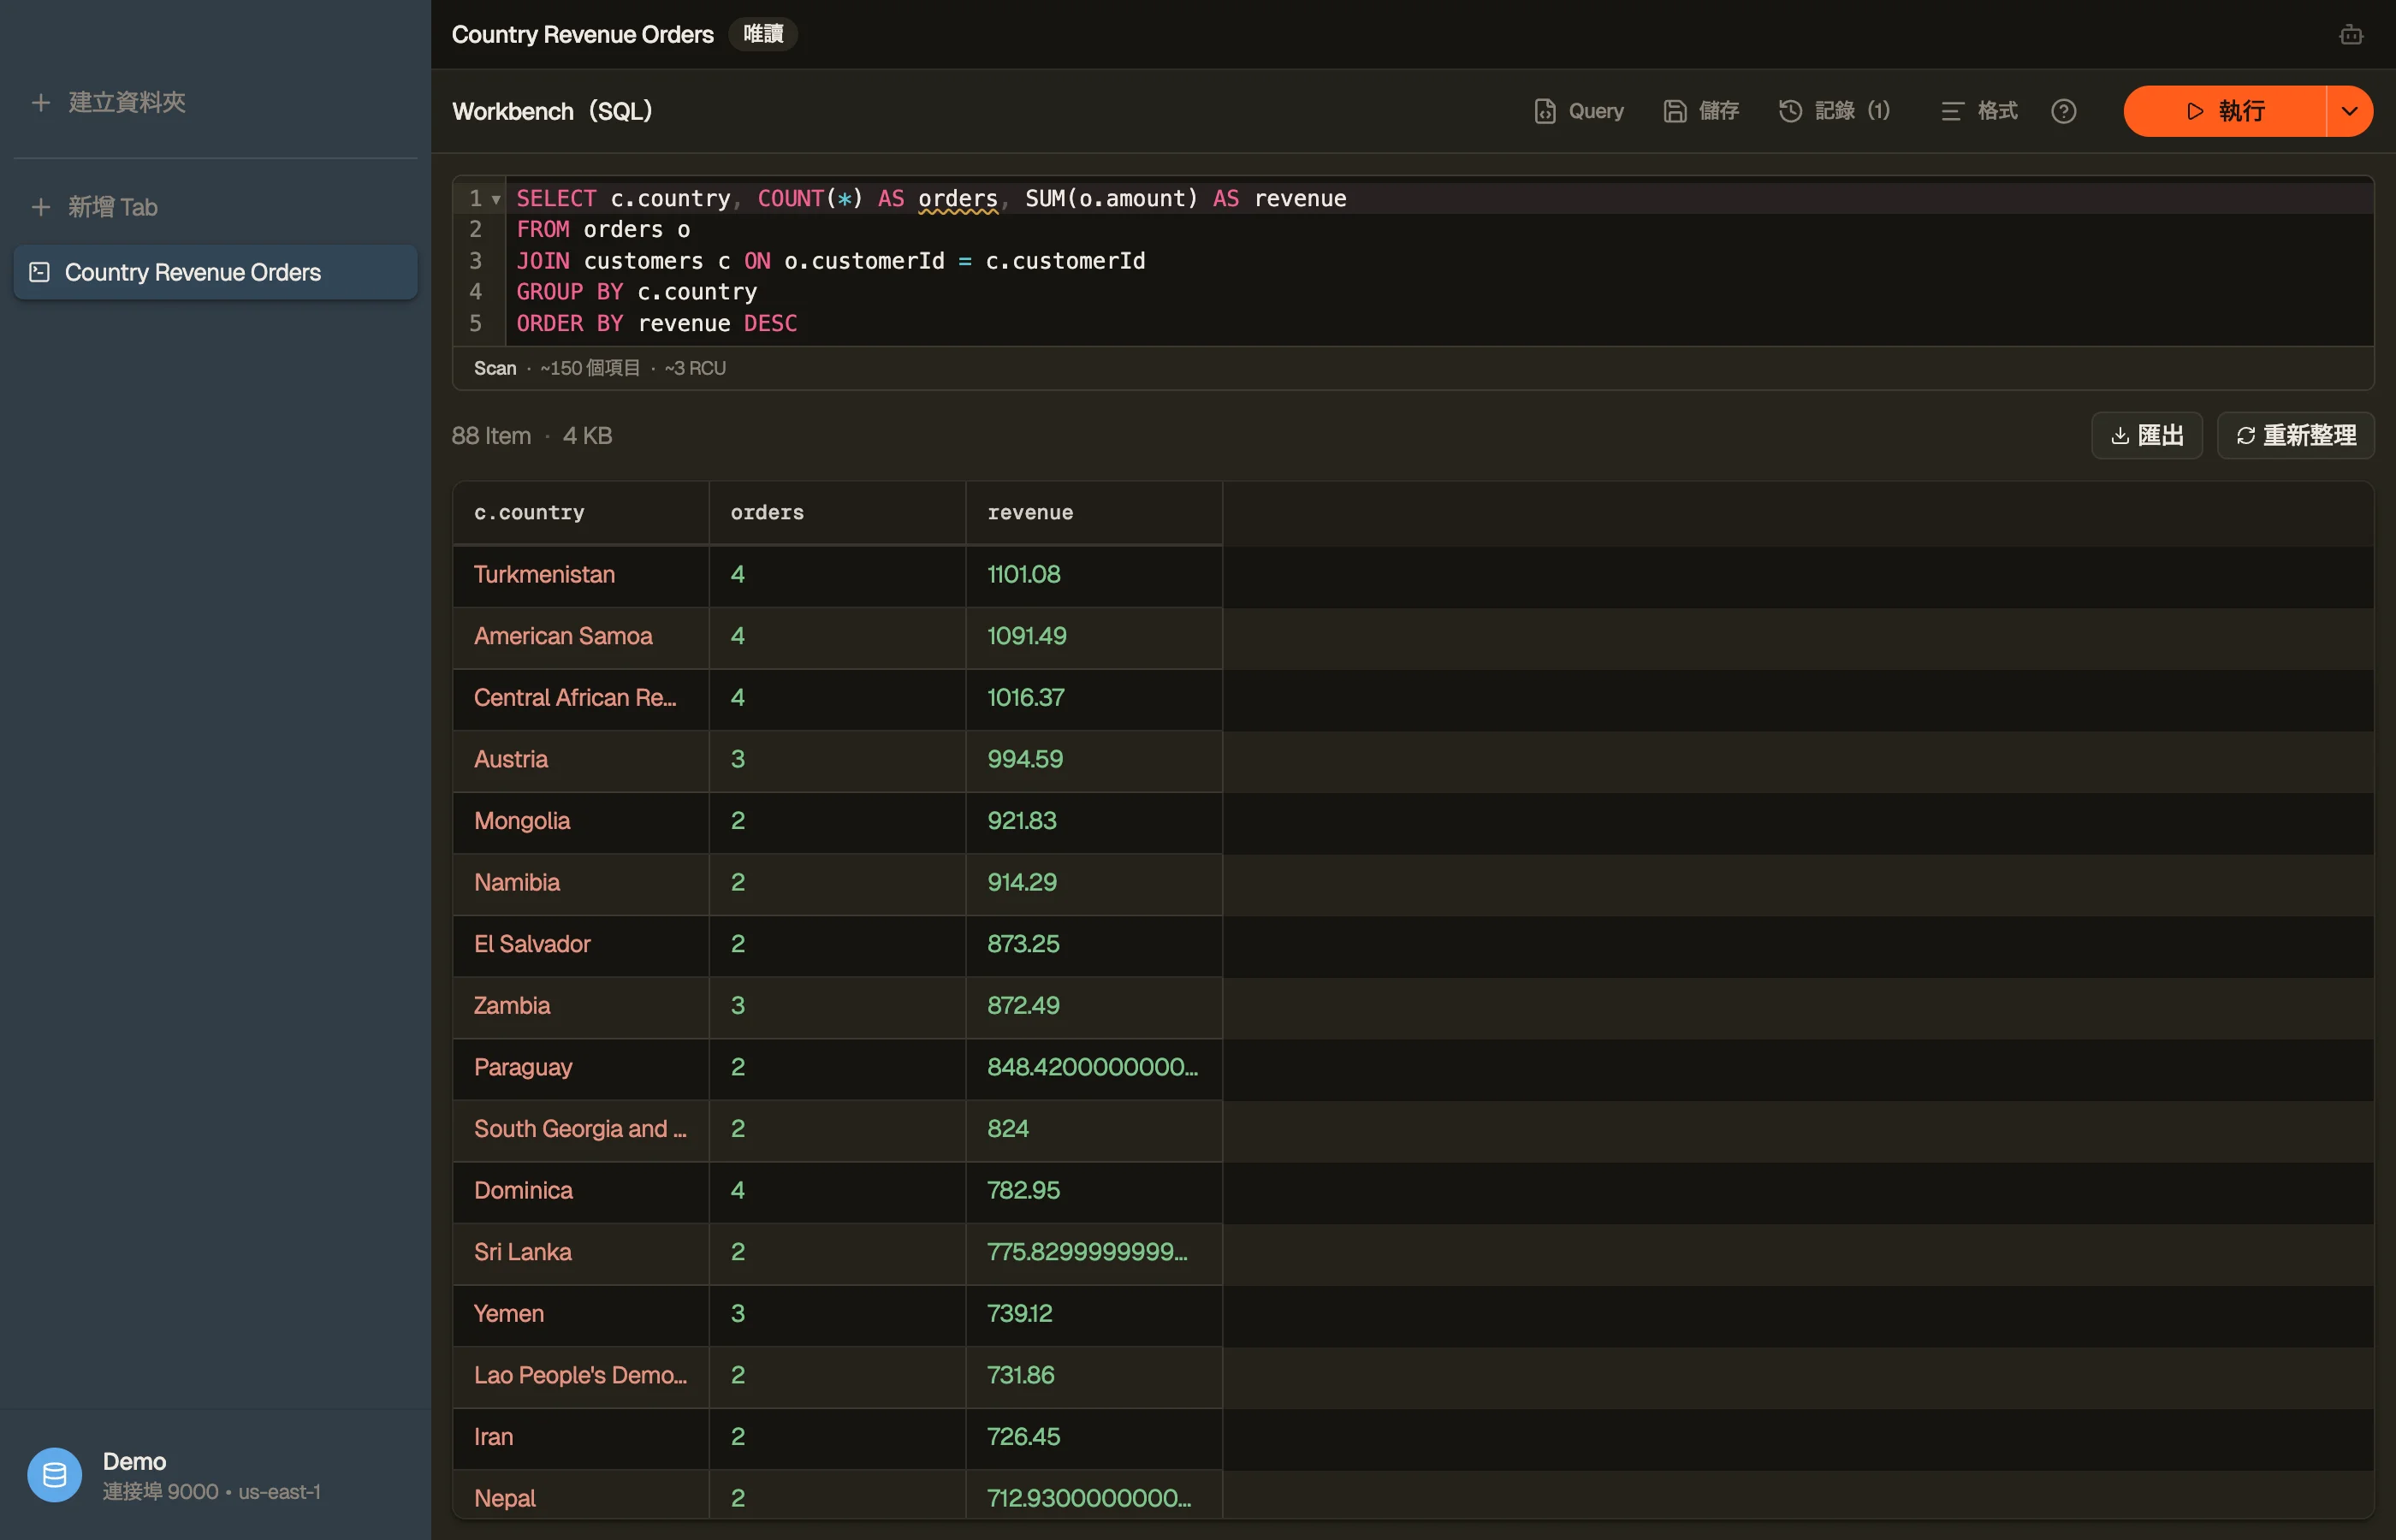Click revenue value 731.86
This screenshot has height=1540, width=2396.
pyautogui.click(x=1094, y=1376)
